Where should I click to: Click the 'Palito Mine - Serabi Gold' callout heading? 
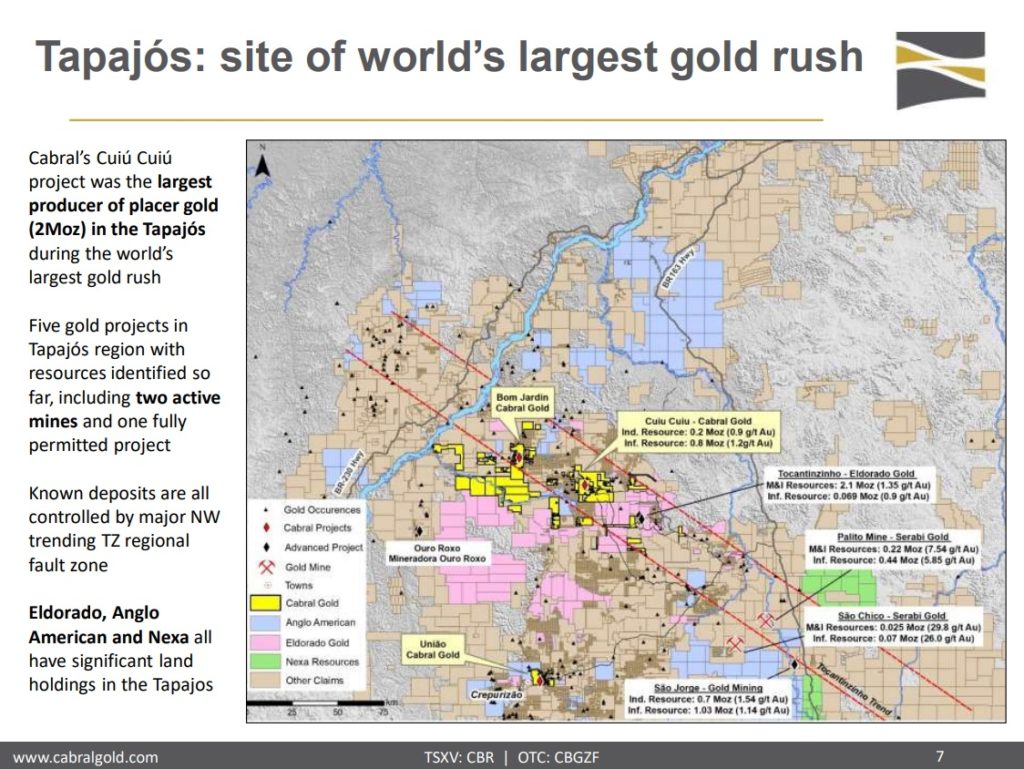pyautogui.click(x=893, y=537)
